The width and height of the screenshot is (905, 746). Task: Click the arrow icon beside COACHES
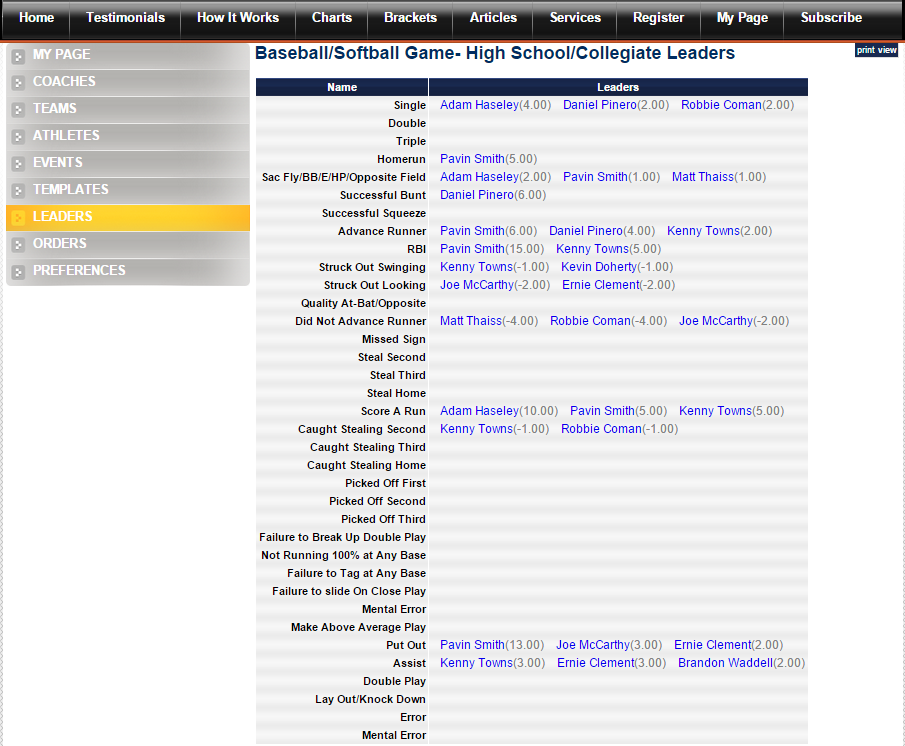[x=18, y=83]
